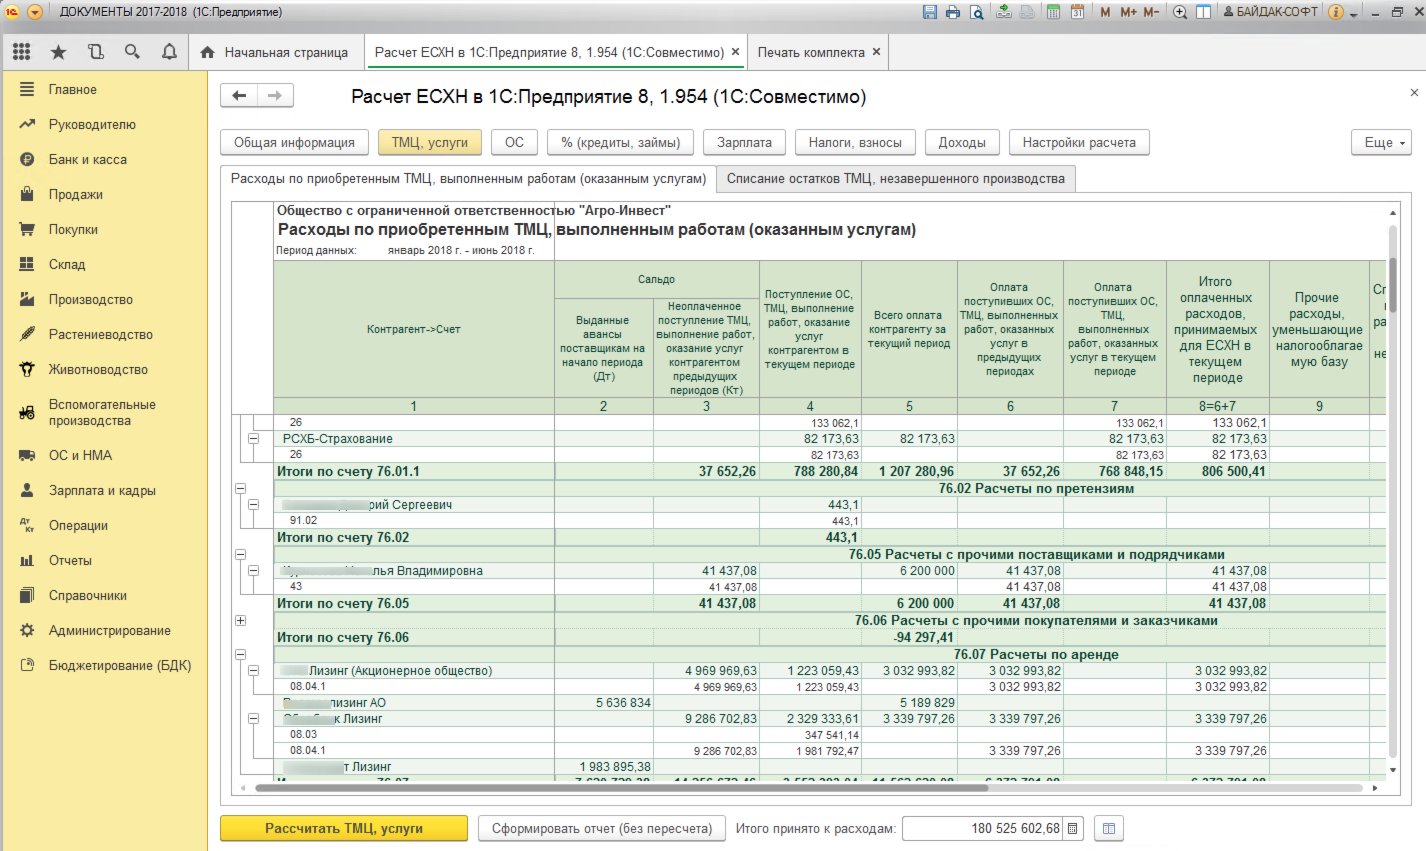This screenshot has height=851, width=1426.
Task: Click the Животноводство cow icon
Action: (x=27, y=369)
